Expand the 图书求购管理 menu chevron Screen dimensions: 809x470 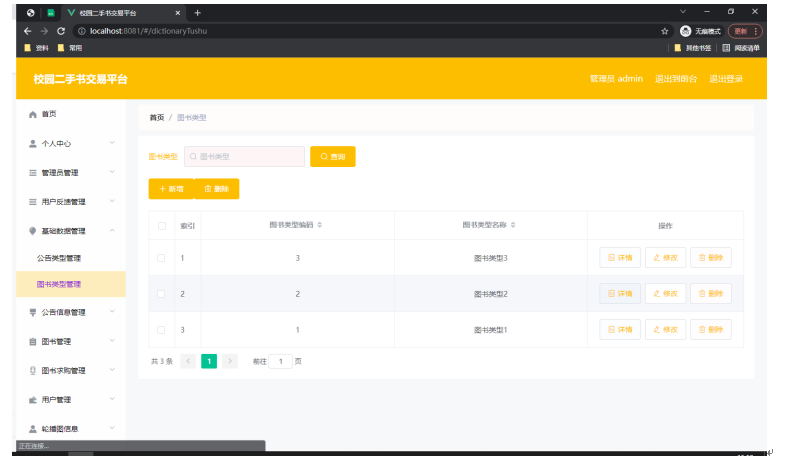[x=112, y=370]
